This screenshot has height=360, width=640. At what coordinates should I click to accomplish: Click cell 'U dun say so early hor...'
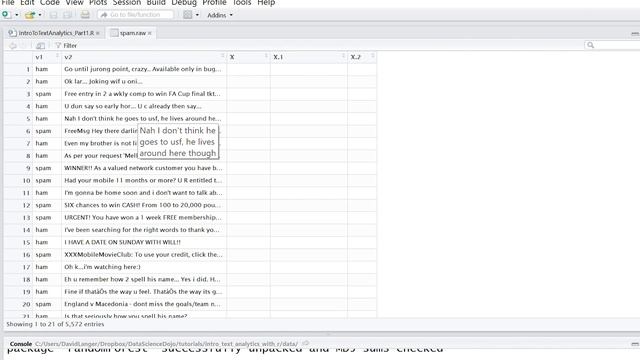tap(144, 106)
